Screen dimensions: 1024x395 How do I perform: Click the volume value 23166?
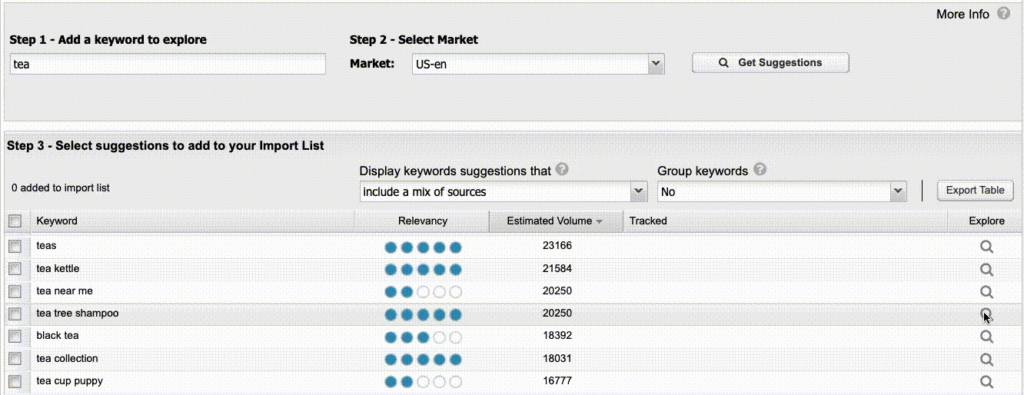[556, 245]
